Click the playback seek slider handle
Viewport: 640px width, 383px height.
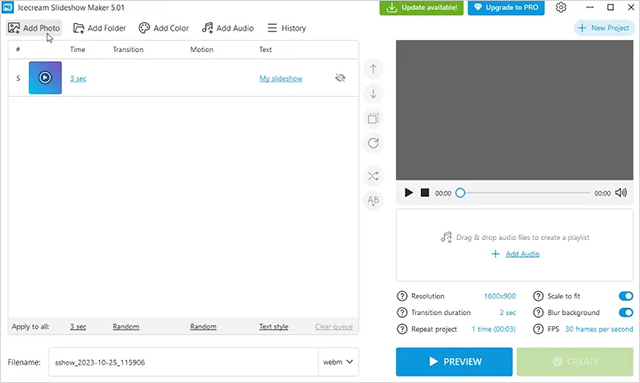coord(460,193)
